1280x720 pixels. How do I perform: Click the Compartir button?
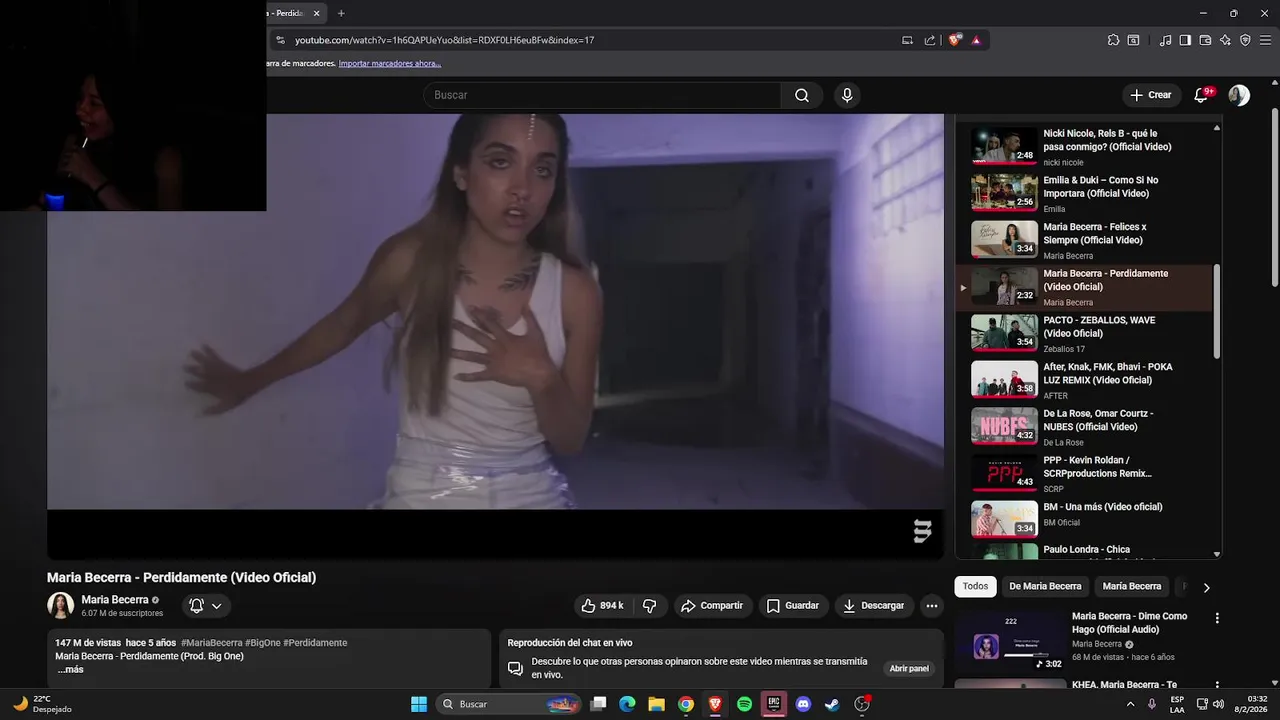click(x=711, y=605)
